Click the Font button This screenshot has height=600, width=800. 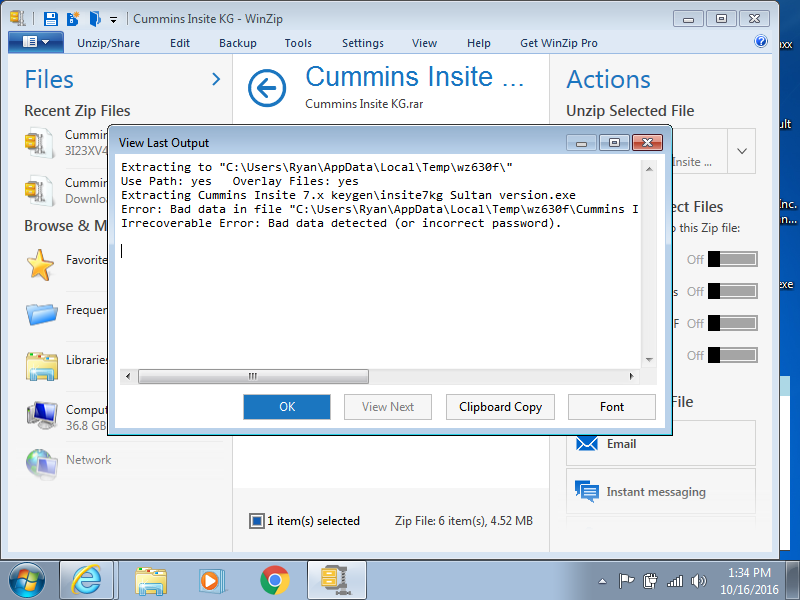(x=612, y=407)
